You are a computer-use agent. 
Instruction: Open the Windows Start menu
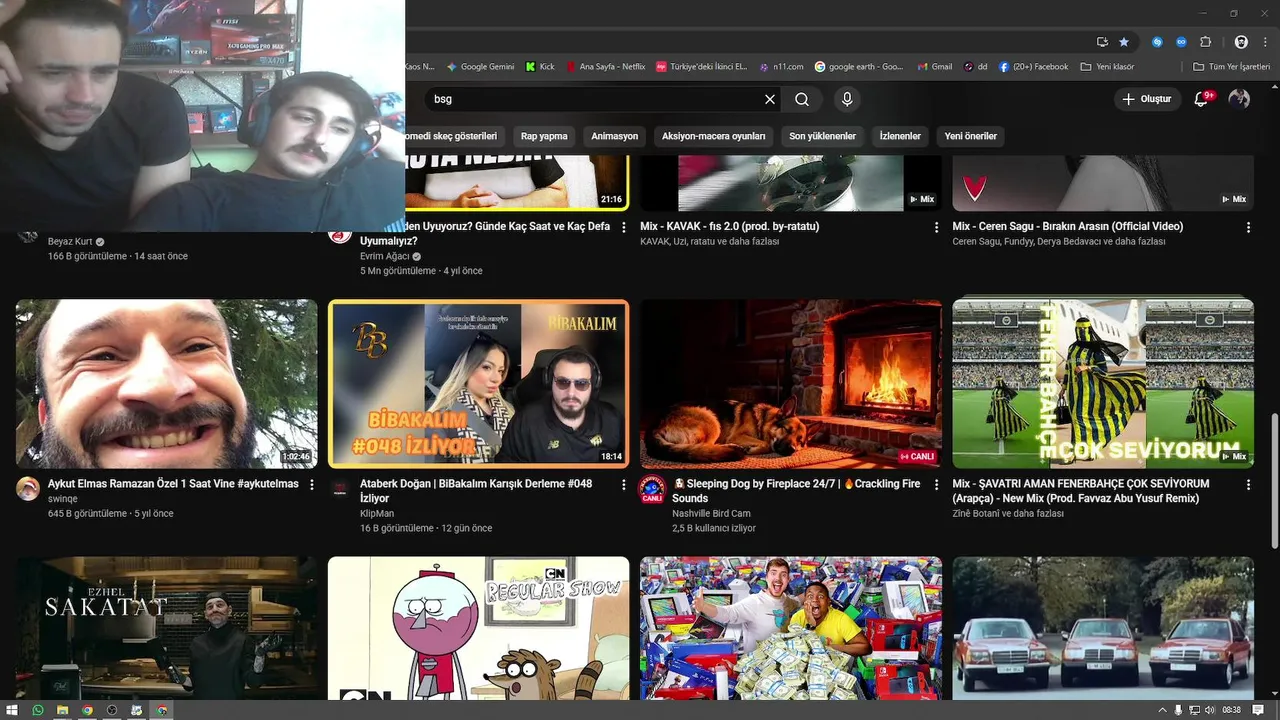tap(13, 710)
